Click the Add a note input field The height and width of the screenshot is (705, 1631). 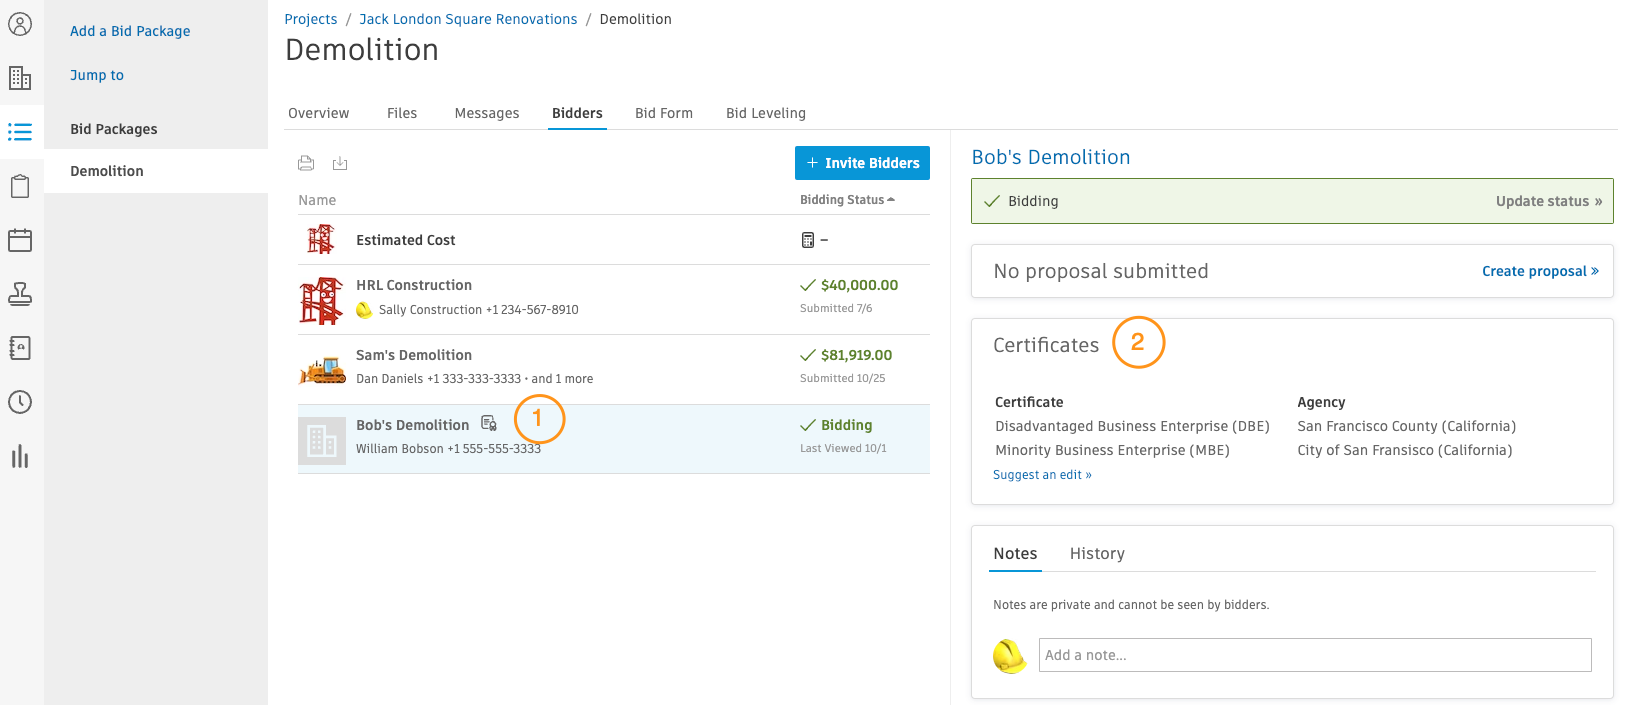point(1314,655)
